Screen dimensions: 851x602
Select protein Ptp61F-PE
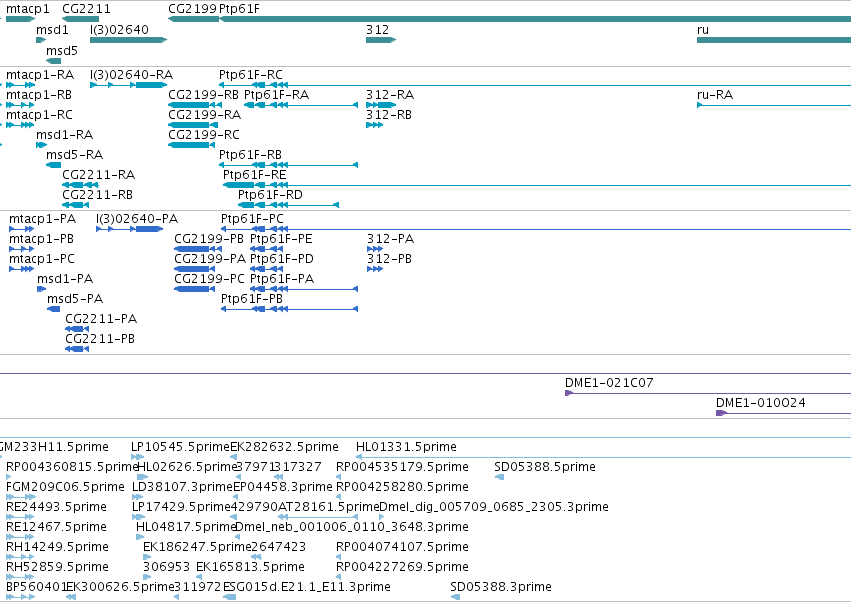(281, 239)
